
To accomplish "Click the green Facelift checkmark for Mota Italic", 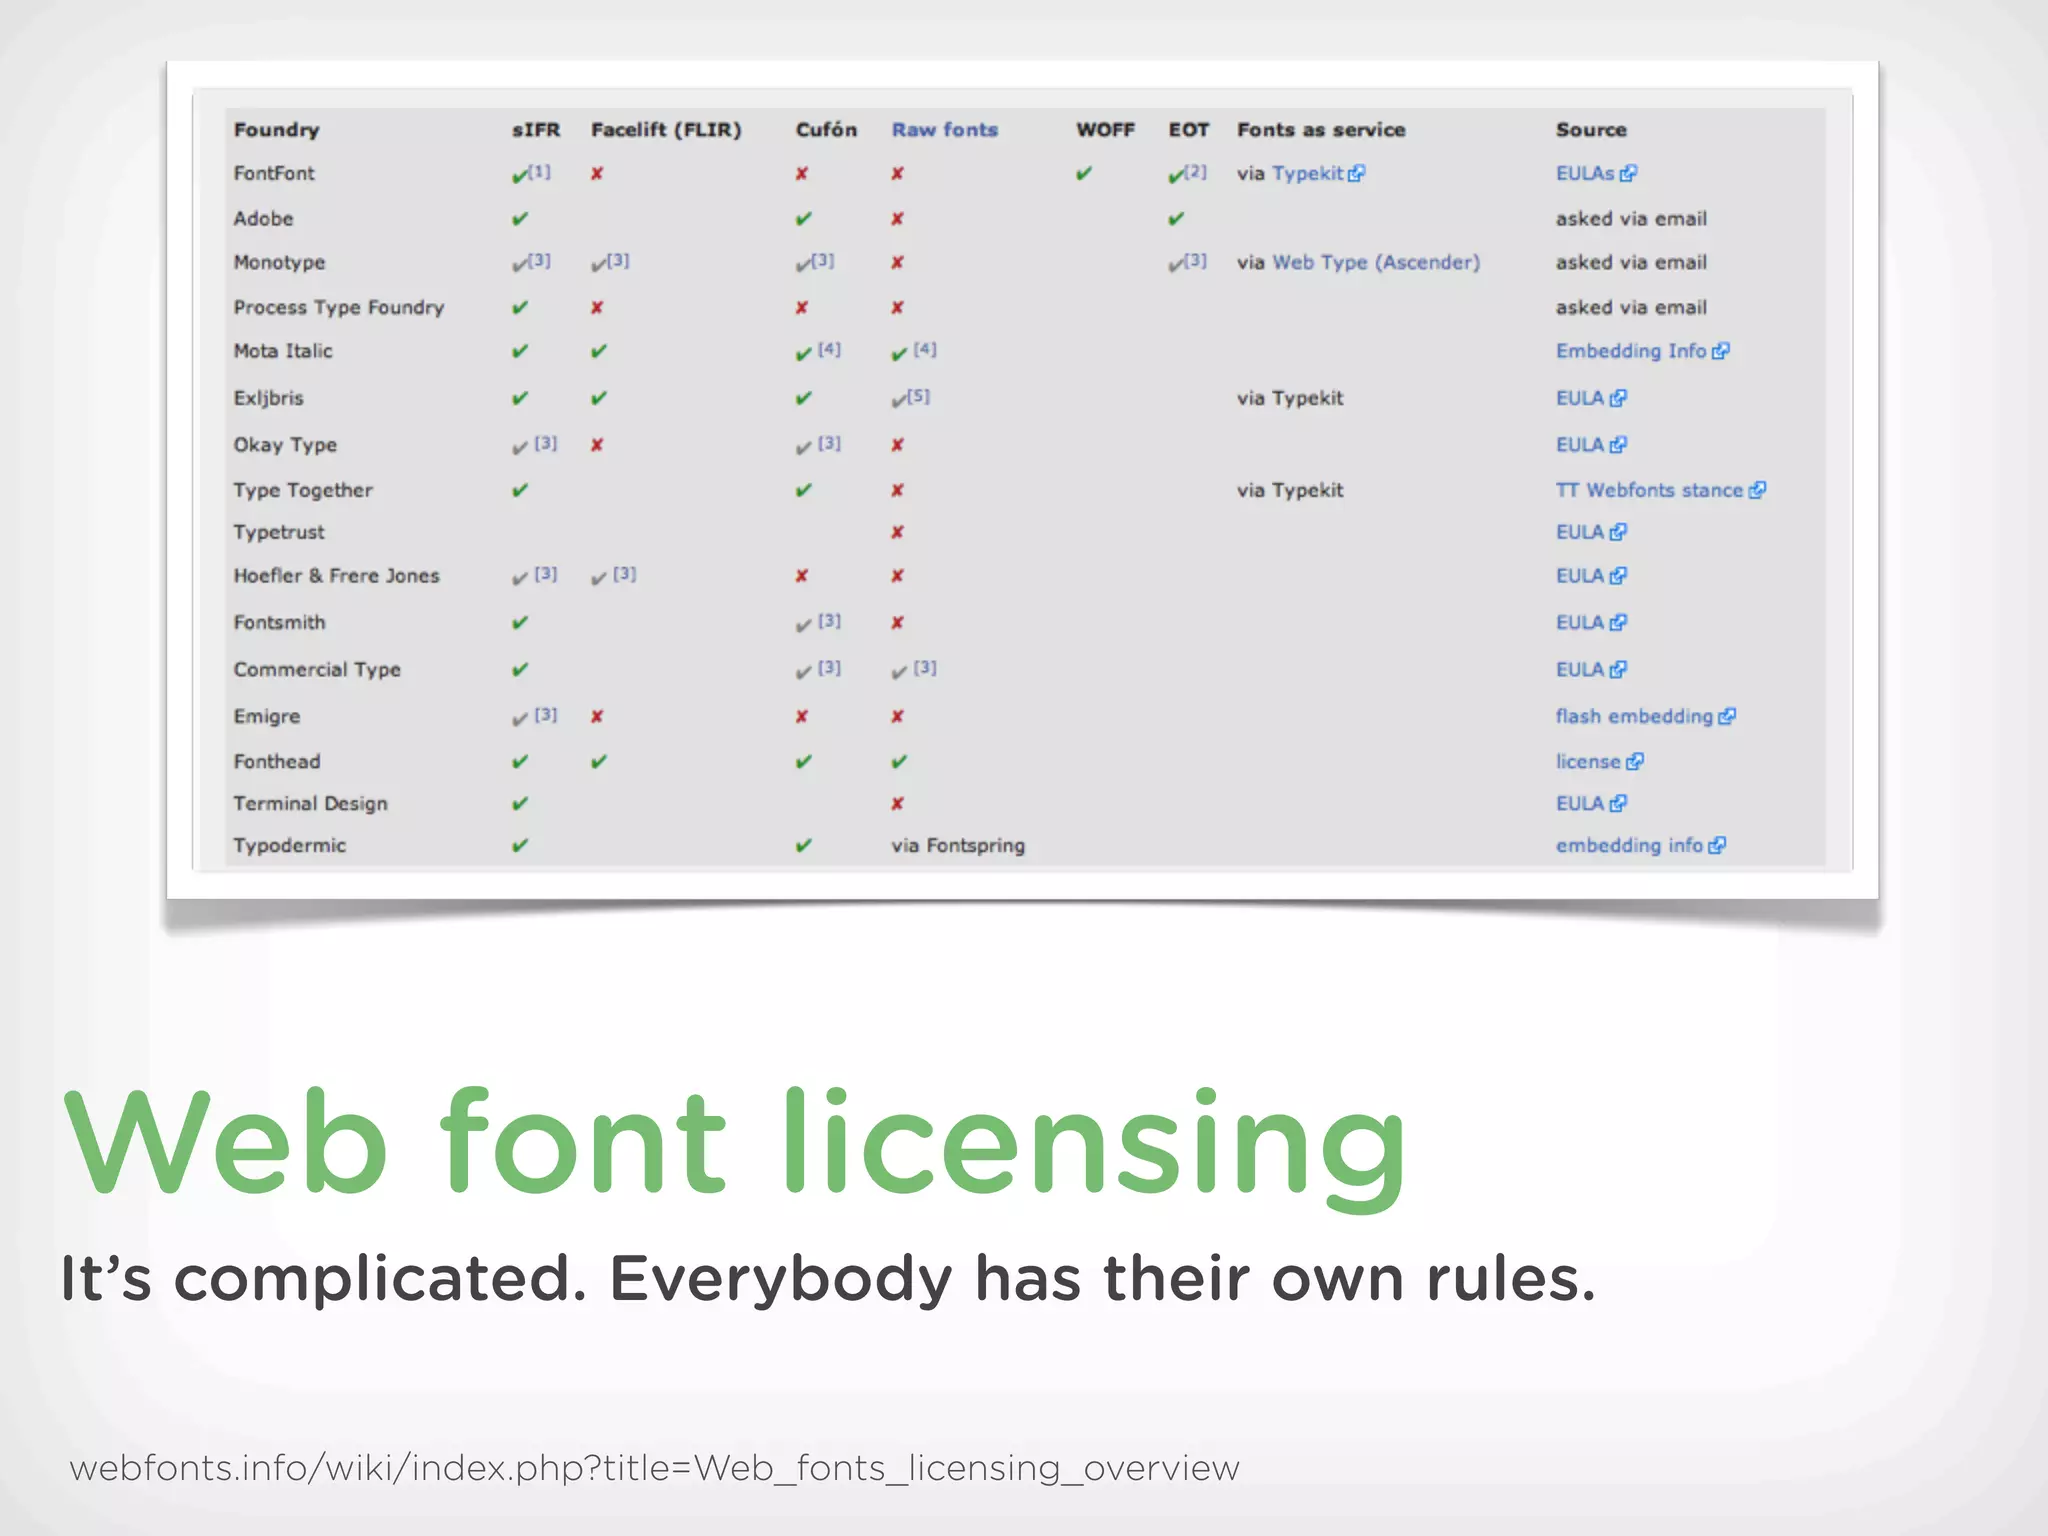I will pos(599,351).
